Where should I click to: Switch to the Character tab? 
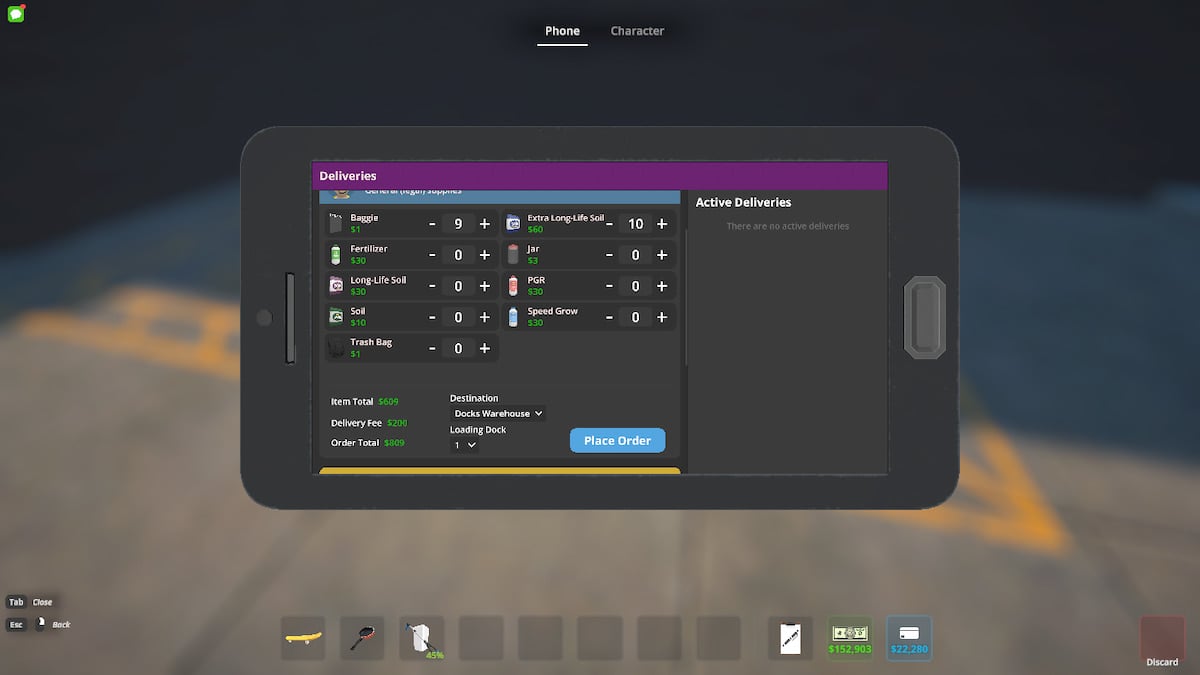tap(637, 31)
